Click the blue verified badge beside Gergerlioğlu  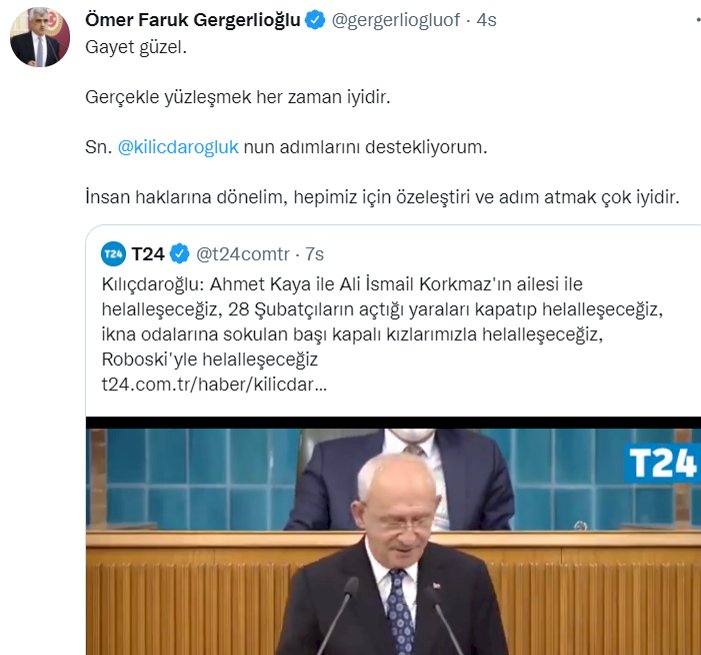click(x=315, y=21)
